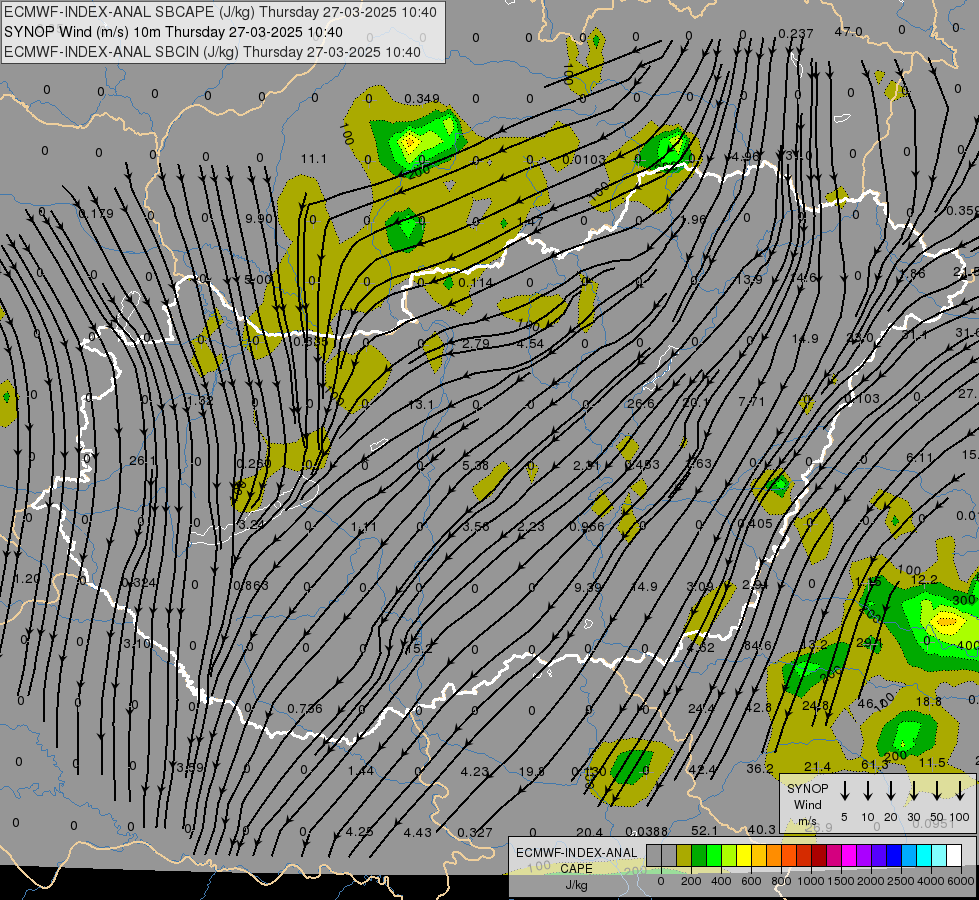
Task: Click the 0.736 map value
Action: point(305,708)
